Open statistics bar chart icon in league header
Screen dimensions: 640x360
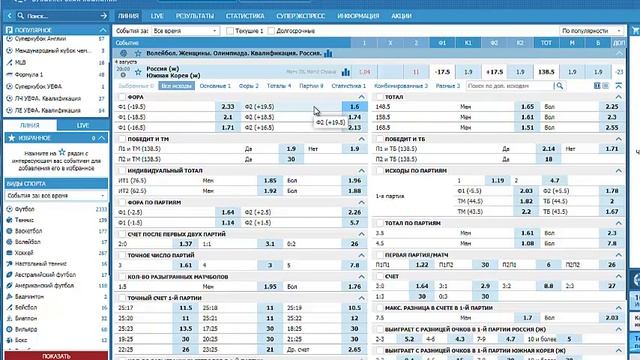click(328, 53)
